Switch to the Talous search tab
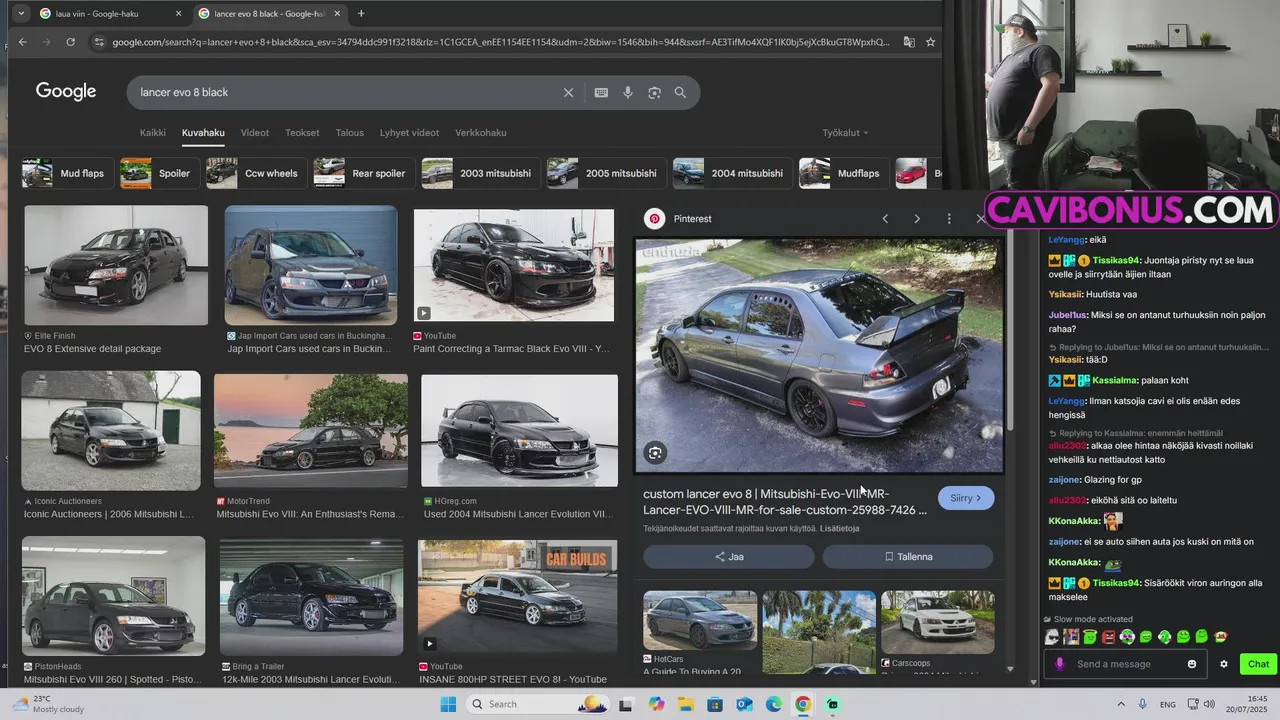 coord(350,132)
